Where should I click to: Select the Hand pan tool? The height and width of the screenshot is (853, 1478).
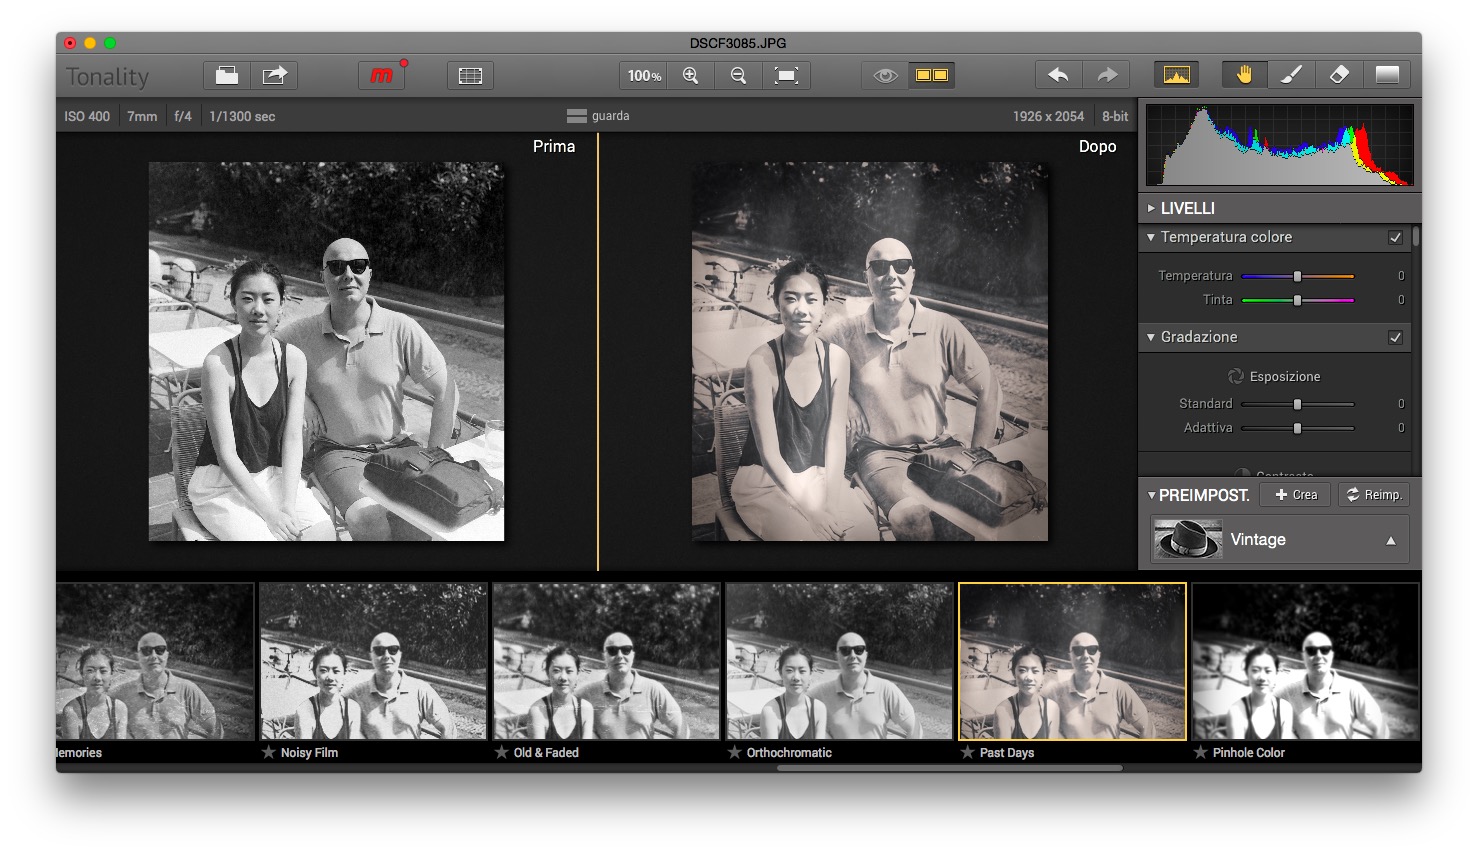(1244, 76)
